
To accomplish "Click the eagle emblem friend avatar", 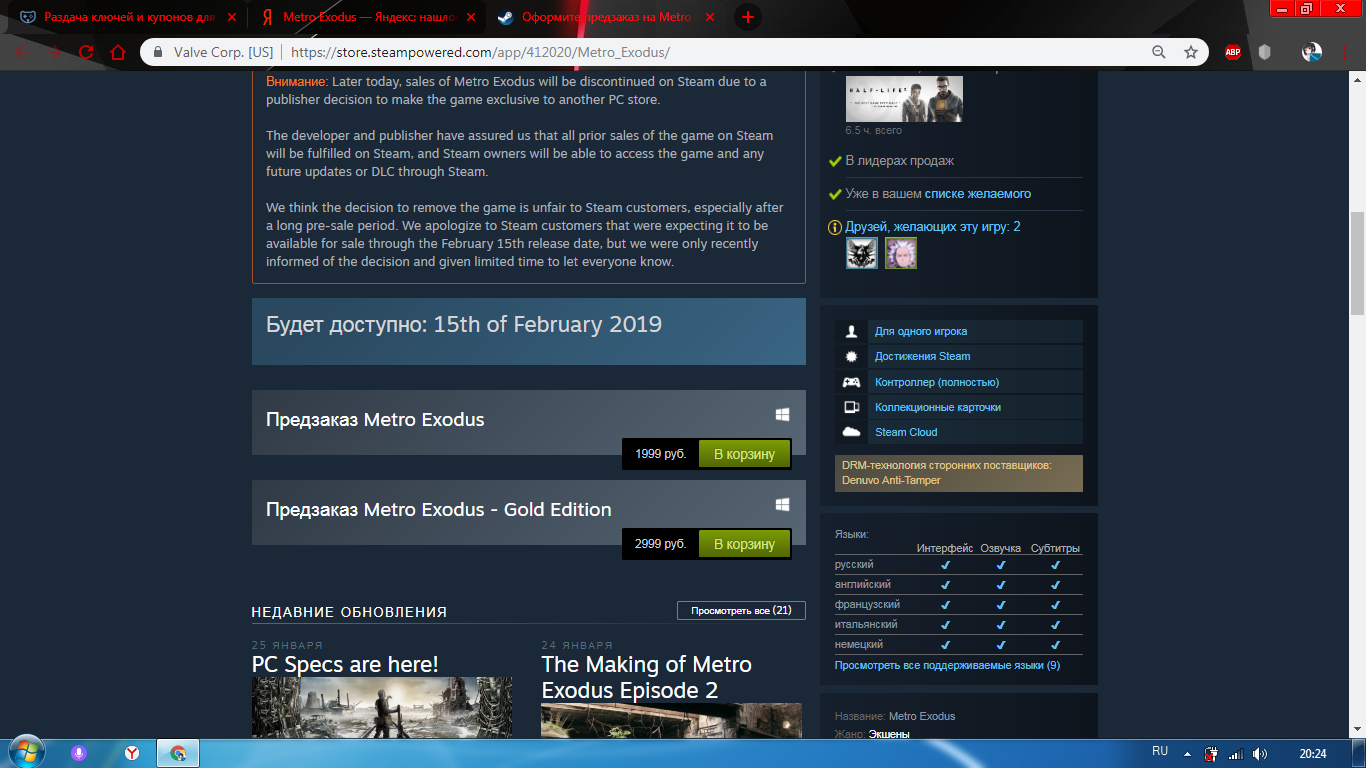I will click(862, 253).
